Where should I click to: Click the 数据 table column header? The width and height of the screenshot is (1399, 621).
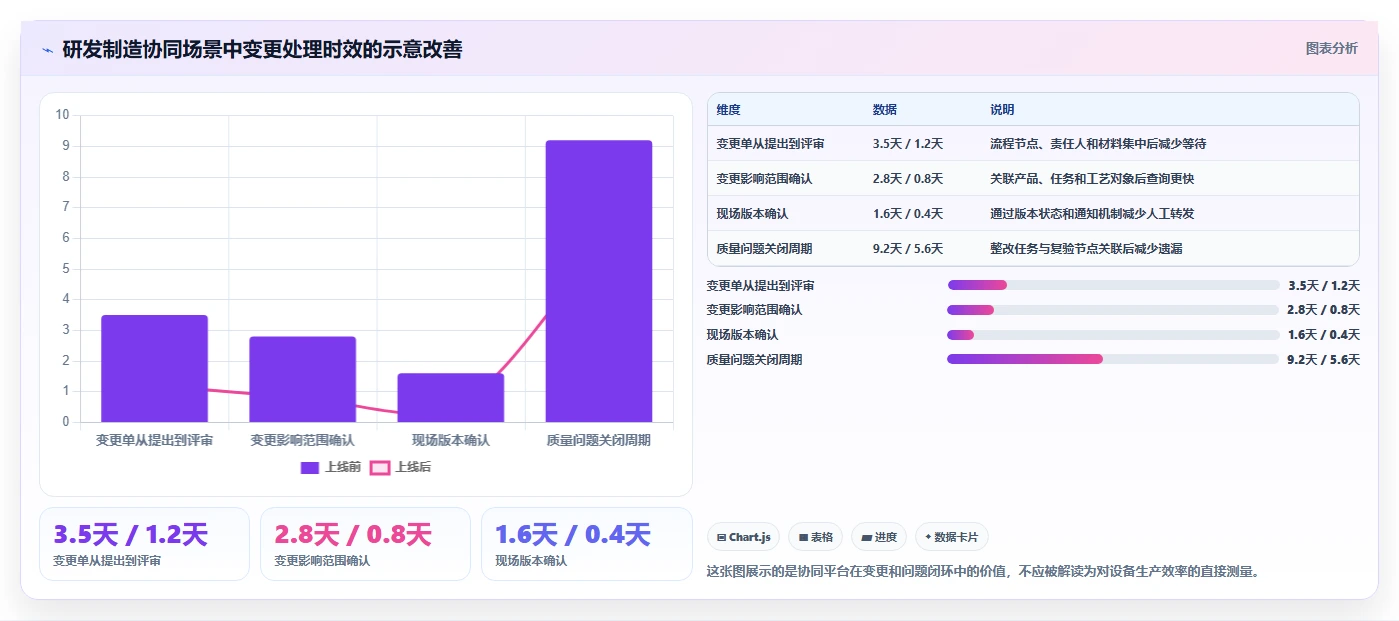(885, 110)
